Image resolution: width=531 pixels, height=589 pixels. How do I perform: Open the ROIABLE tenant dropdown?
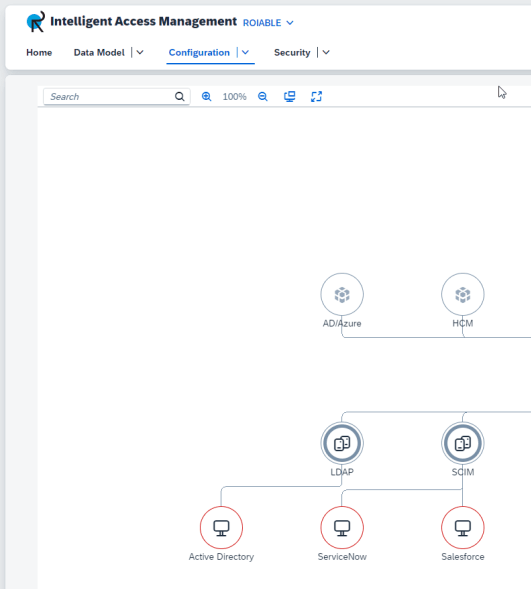[x=268, y=23]
